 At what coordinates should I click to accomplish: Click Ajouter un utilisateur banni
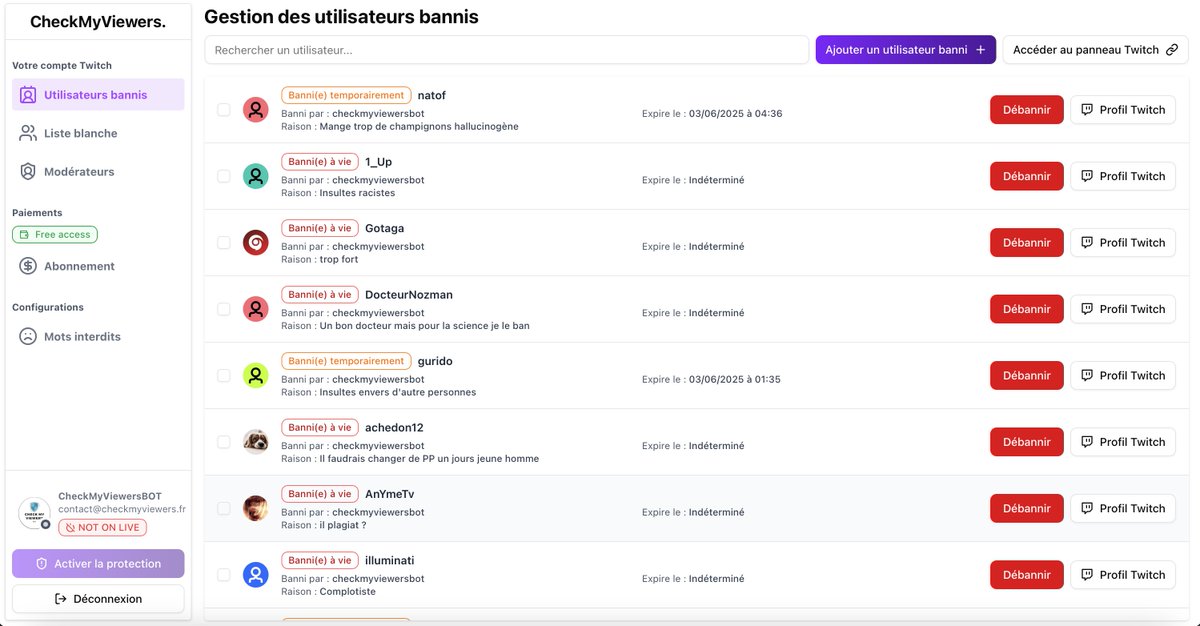905,48
